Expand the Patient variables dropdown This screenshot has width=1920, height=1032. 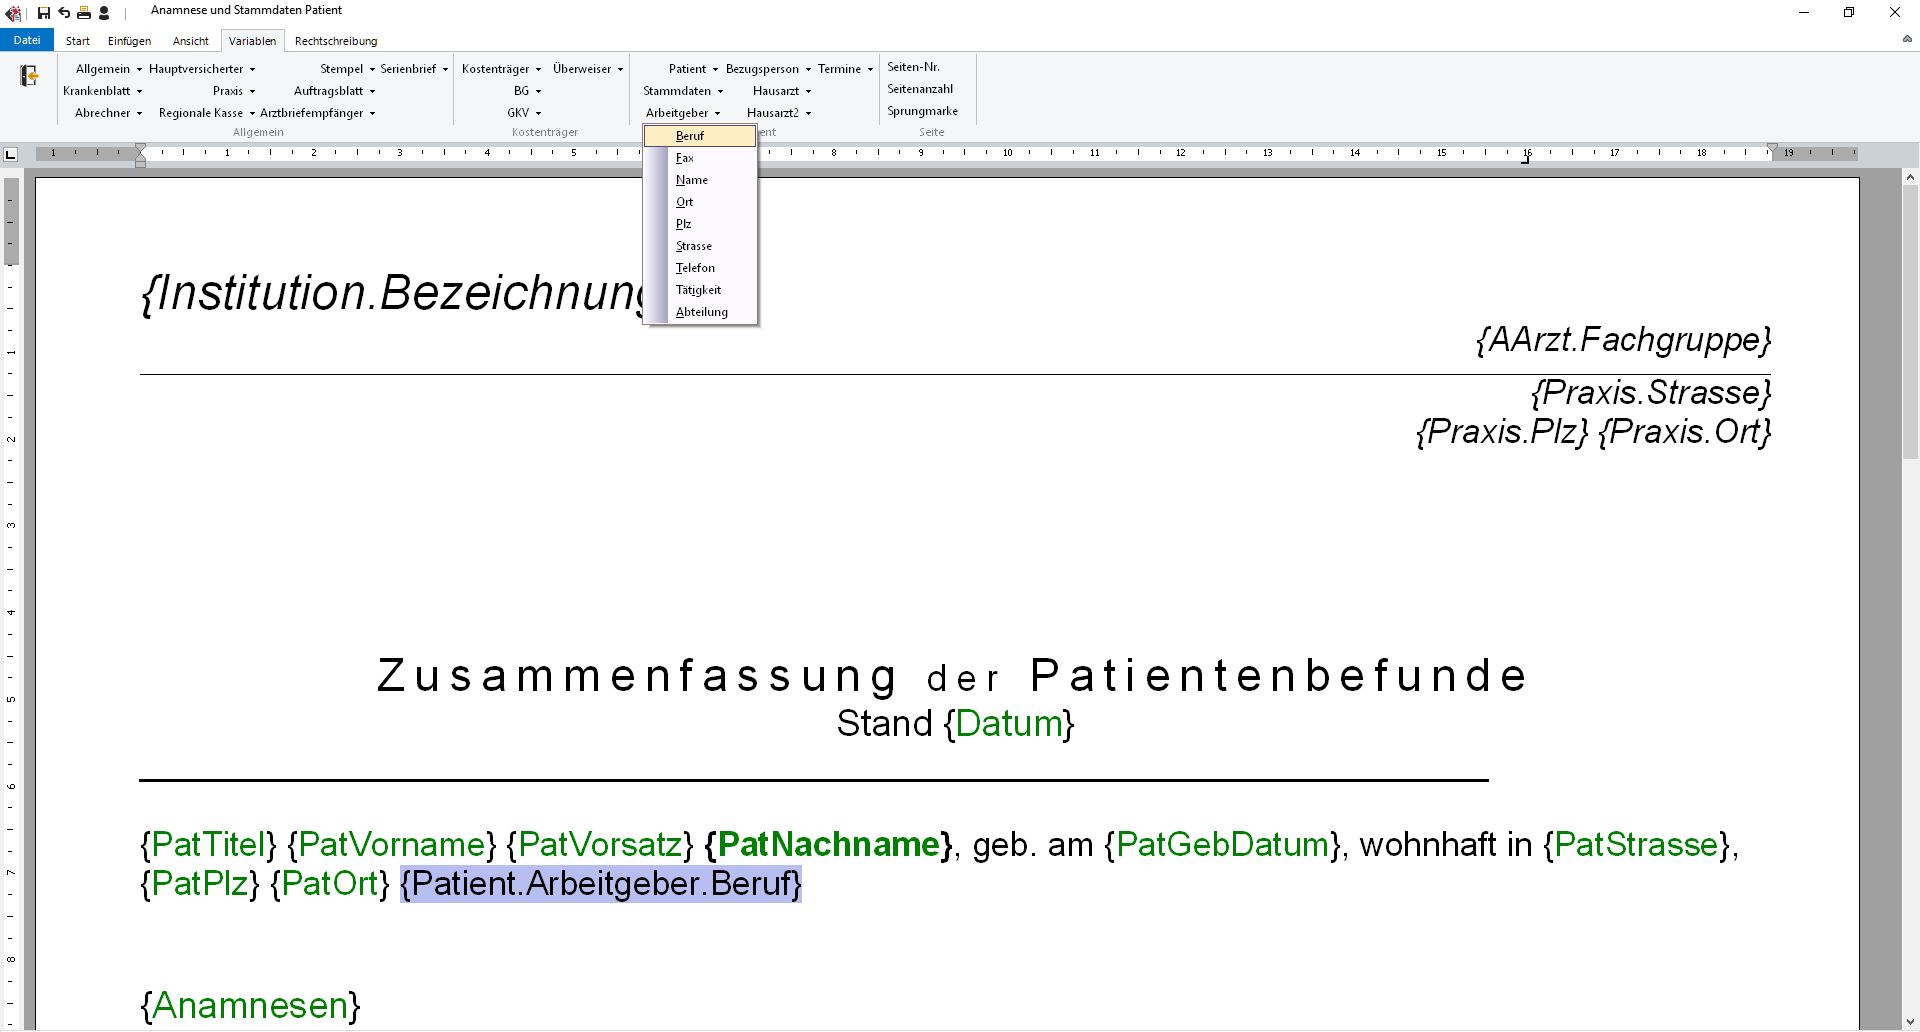pyautogui.click(x=693, y=69)
